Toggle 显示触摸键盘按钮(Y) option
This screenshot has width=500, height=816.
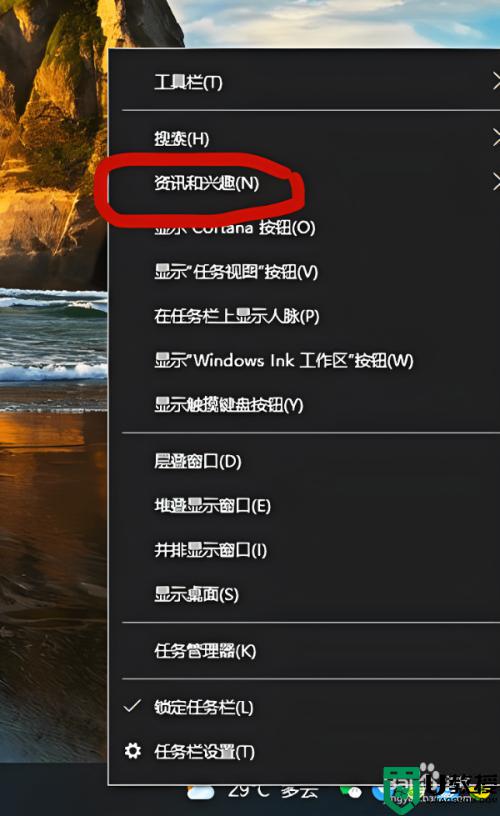click(304, 404)
